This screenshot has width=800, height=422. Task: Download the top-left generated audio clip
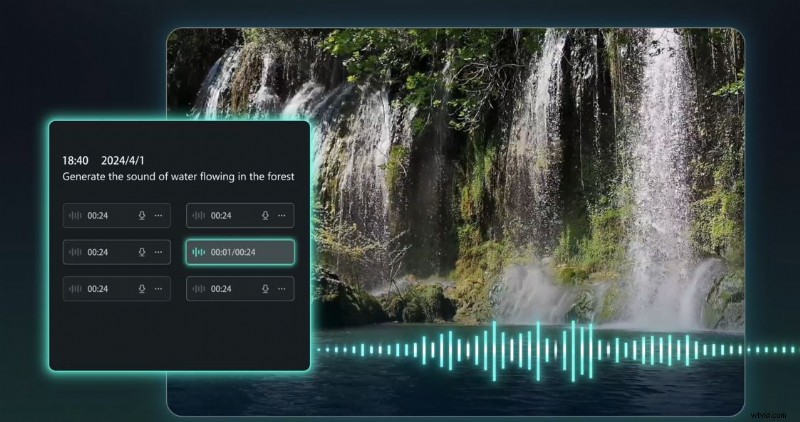tap(142, 216)
